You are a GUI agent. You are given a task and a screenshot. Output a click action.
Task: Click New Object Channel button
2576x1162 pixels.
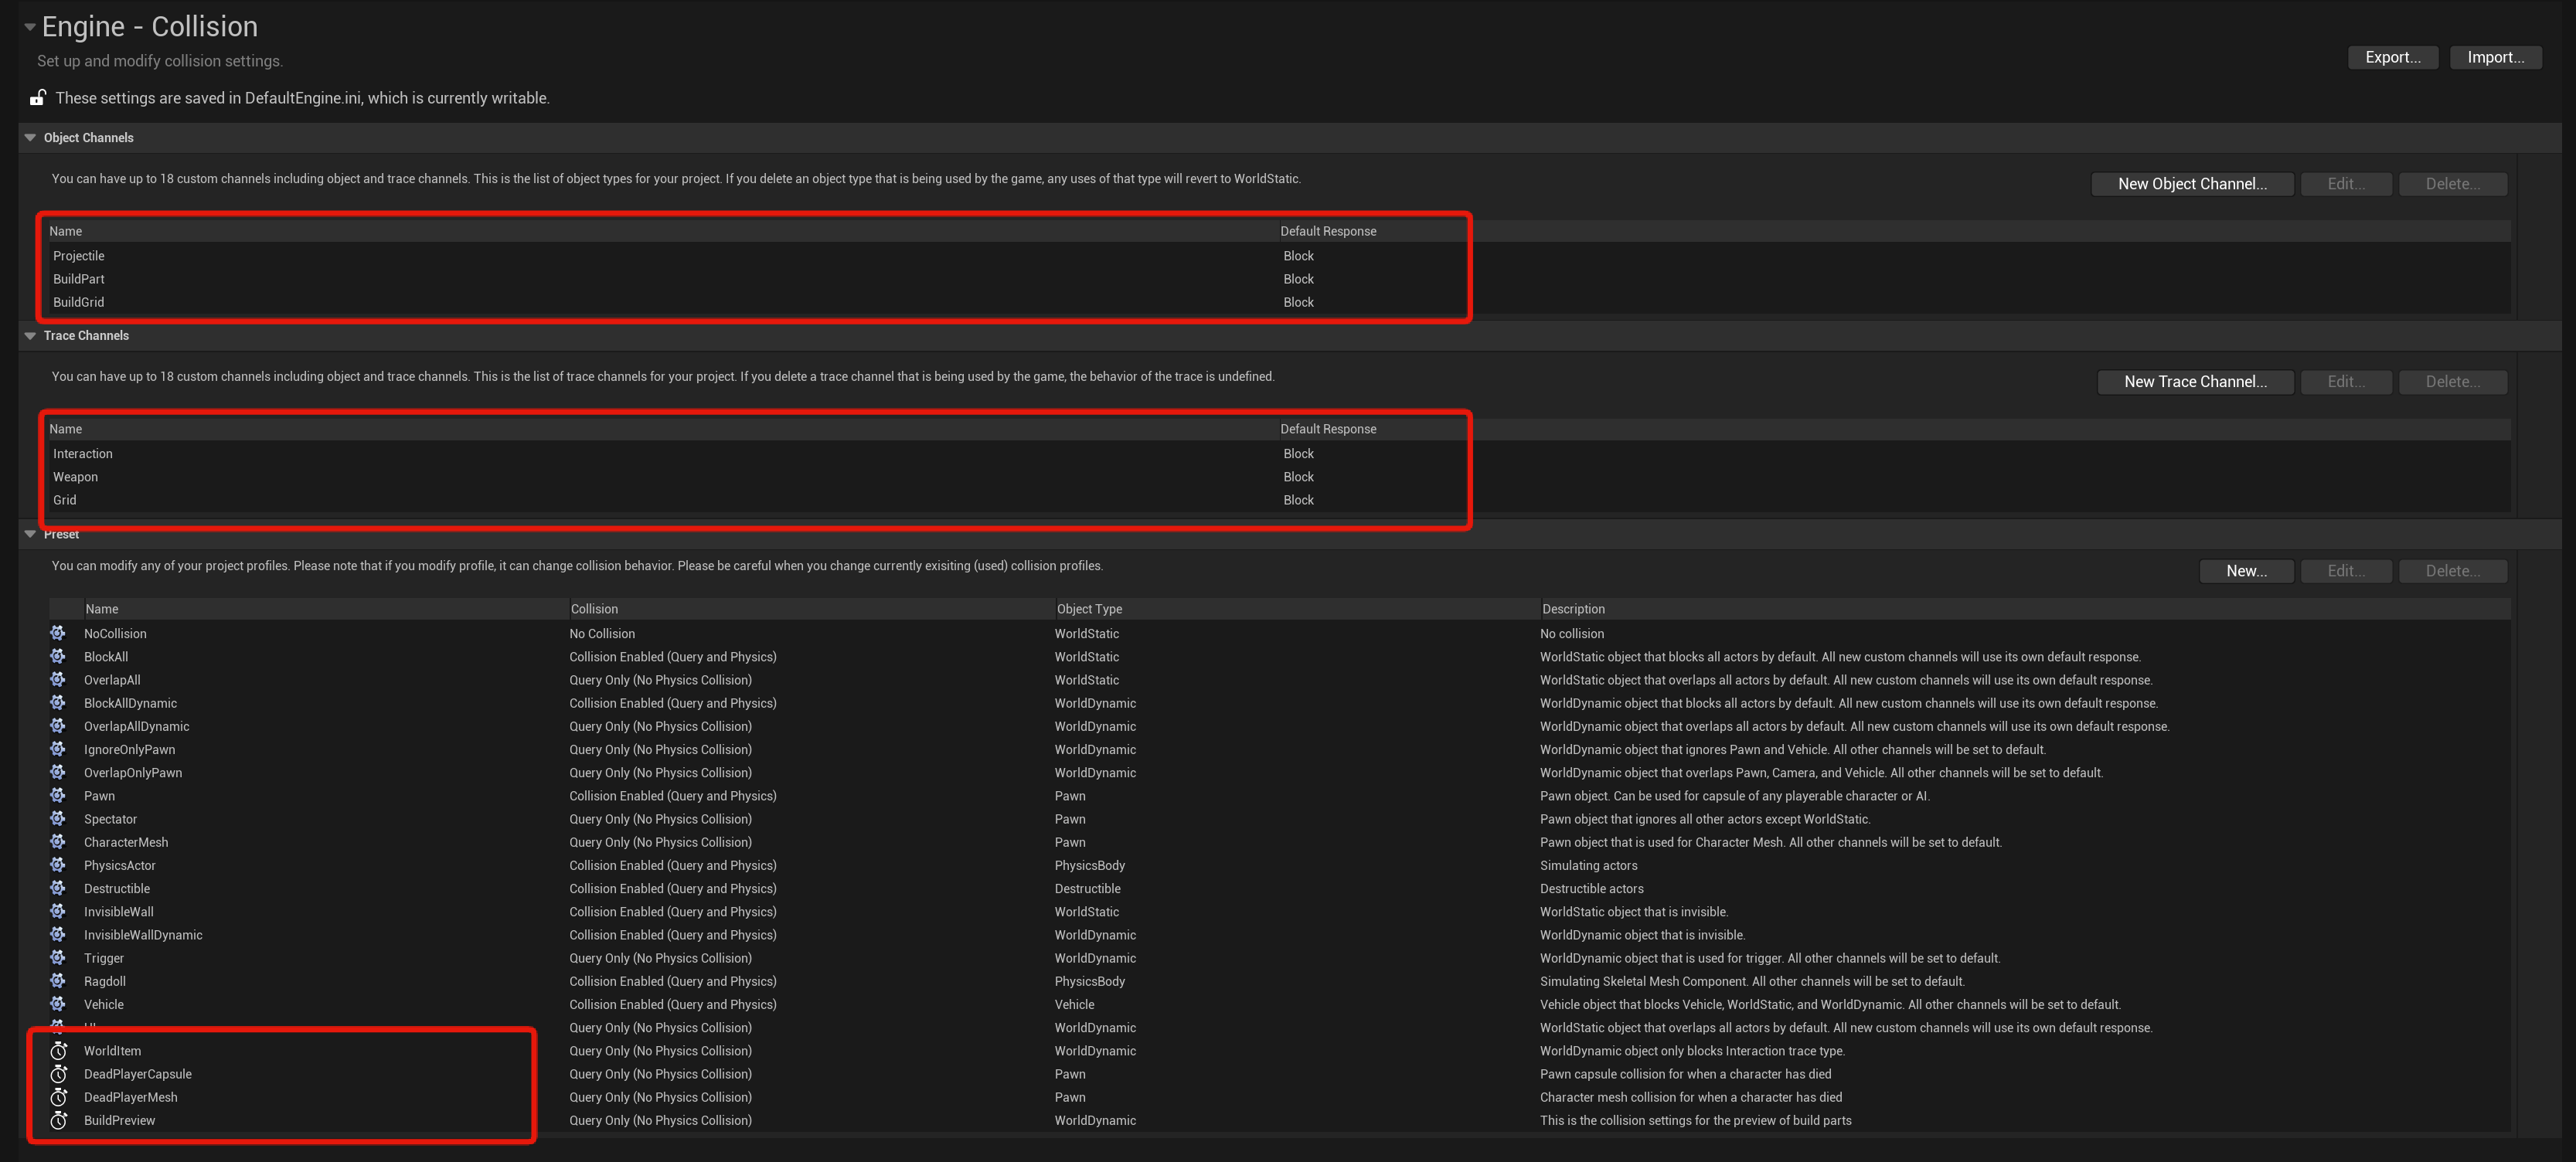pos(2192,183)
